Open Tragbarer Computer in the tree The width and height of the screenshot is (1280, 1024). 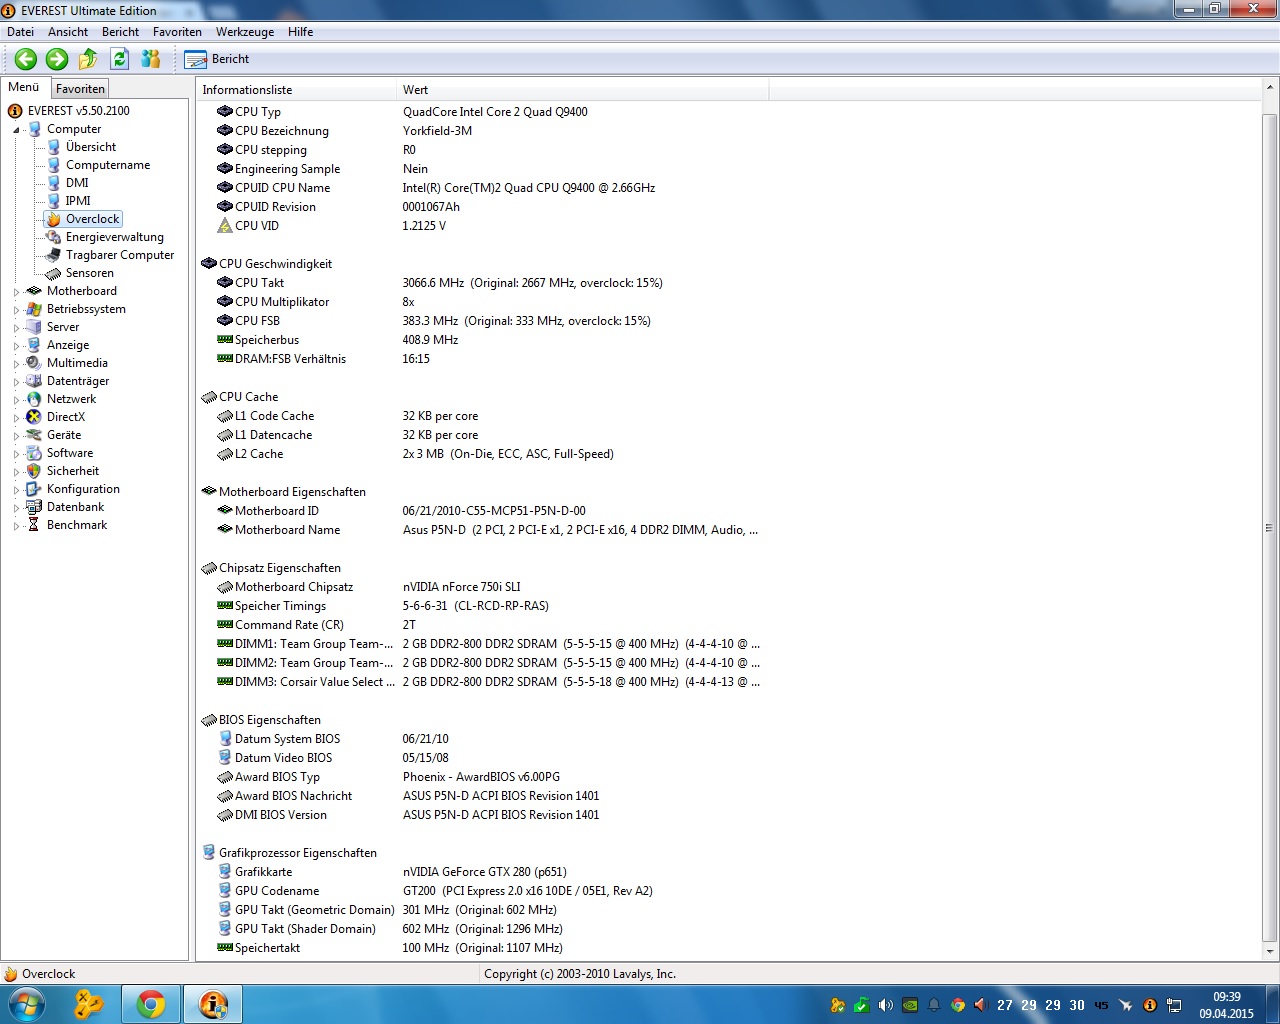[x=120, y=255]
